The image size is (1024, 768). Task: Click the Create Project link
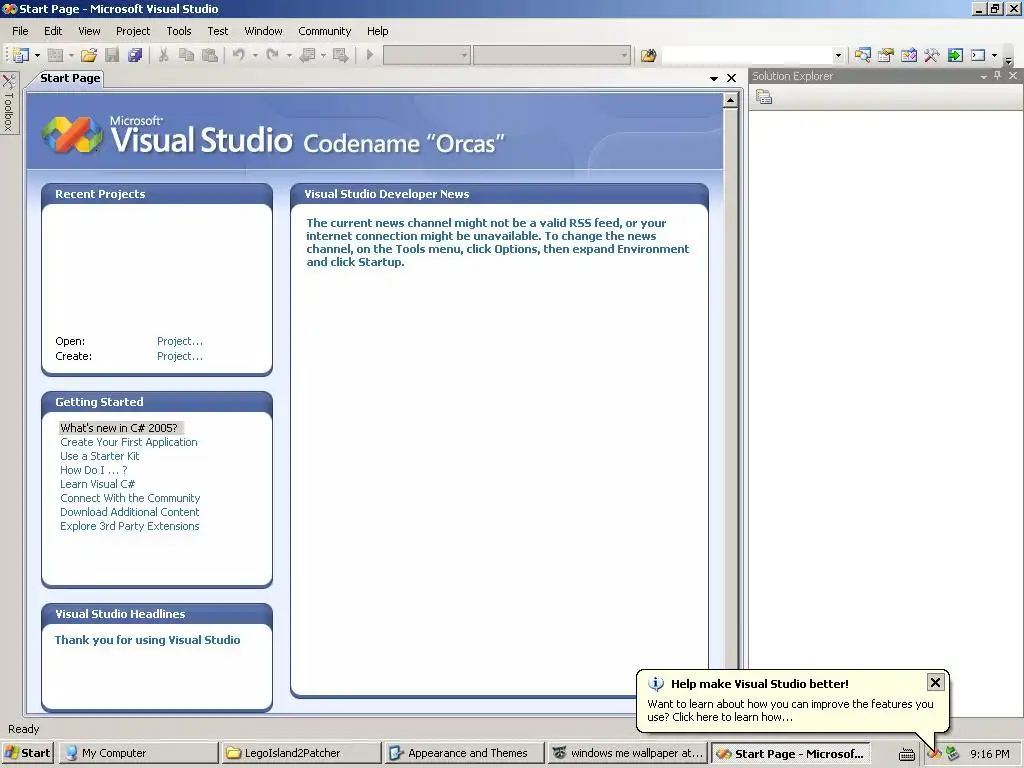(180, 356)
